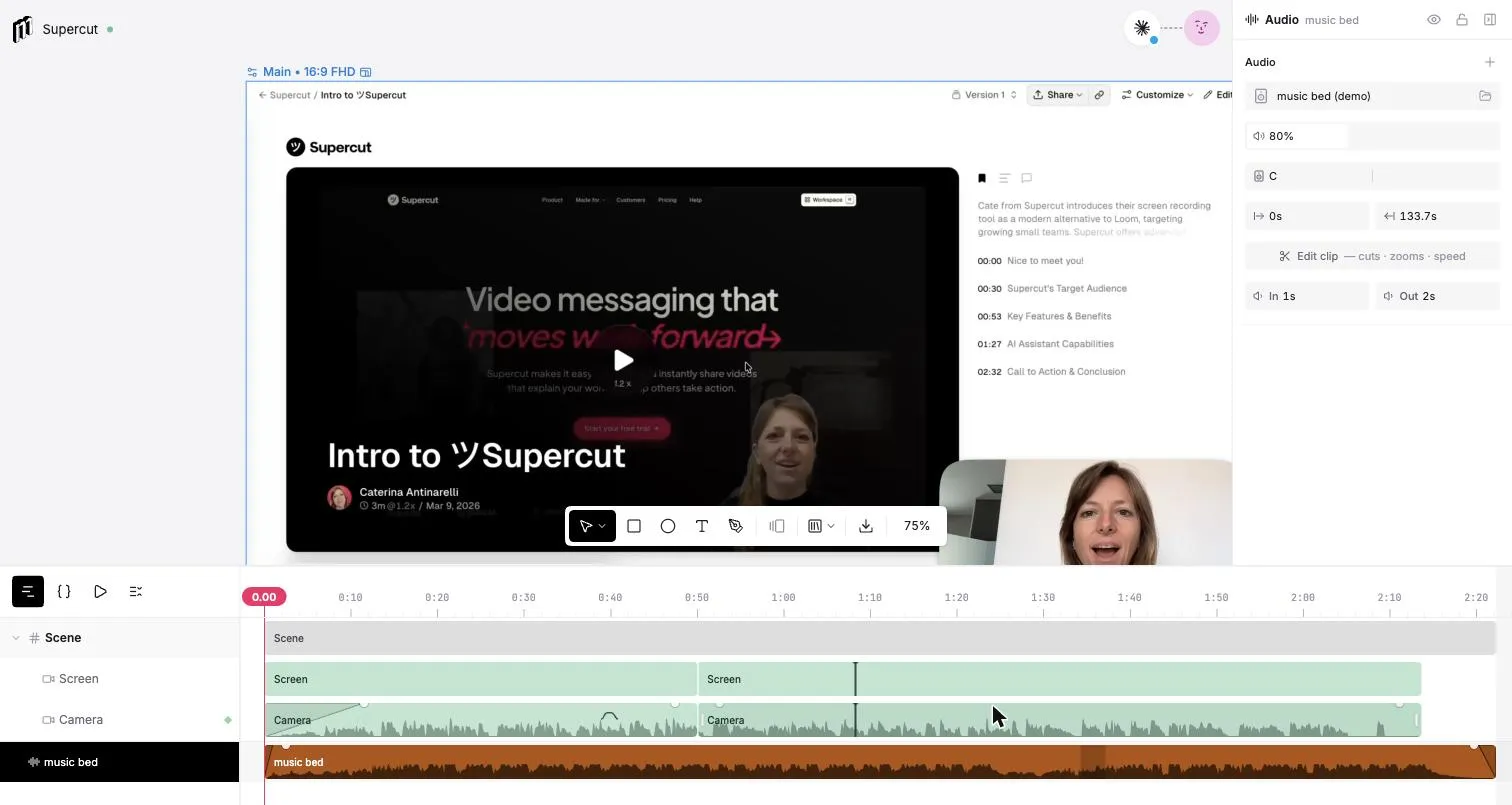Open the pink face user avatar
This screenshot has height=805, width=1512.
tap(1202, 28)
